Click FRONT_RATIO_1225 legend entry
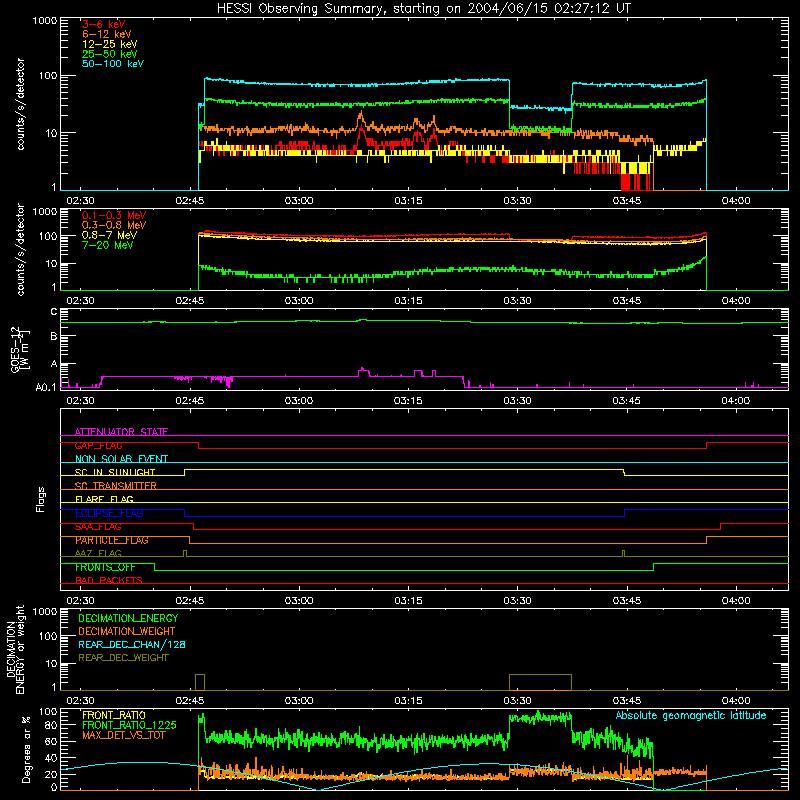Screen dimensions: 800x800 pos(130,725)
